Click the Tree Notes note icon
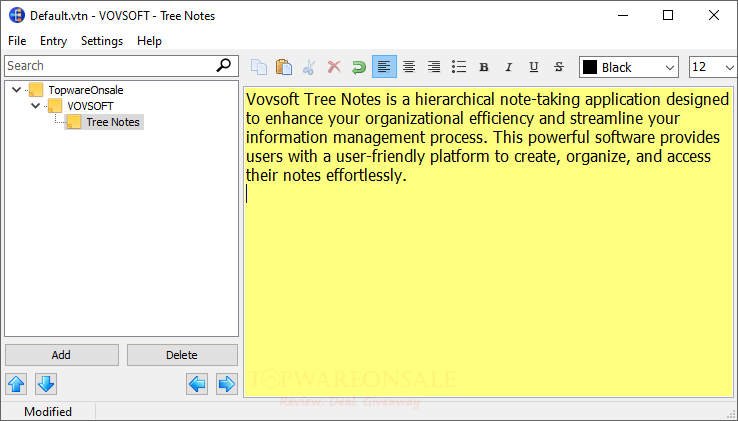This screenshot has height=421, width=738. 73,121
